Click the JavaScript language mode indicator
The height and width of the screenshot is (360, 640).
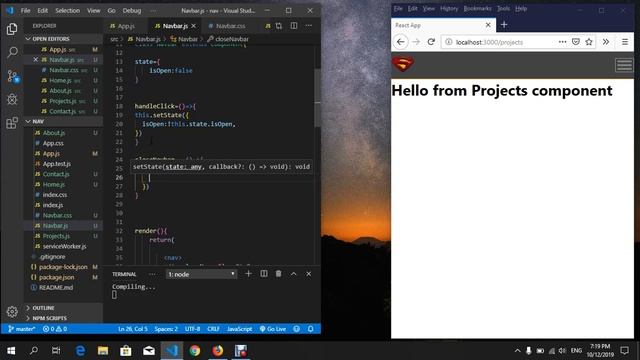(239, 329)
